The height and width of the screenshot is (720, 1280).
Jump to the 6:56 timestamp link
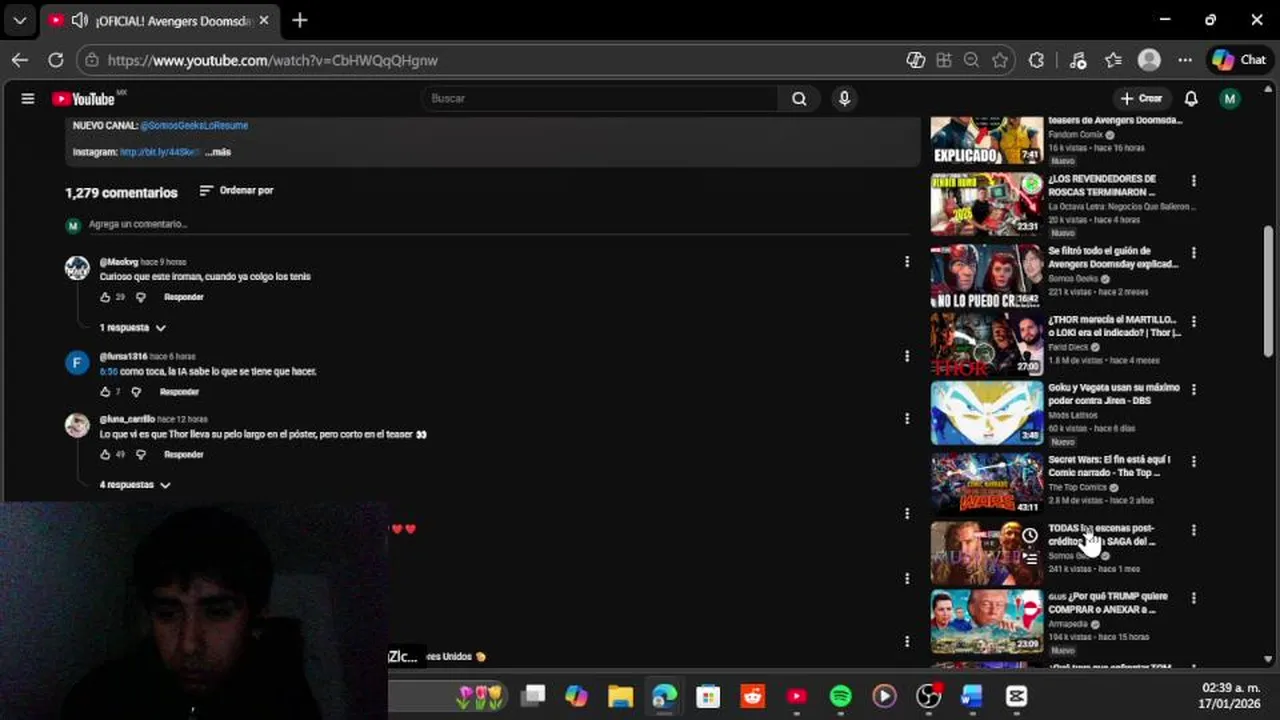click(x=108, y=371)
